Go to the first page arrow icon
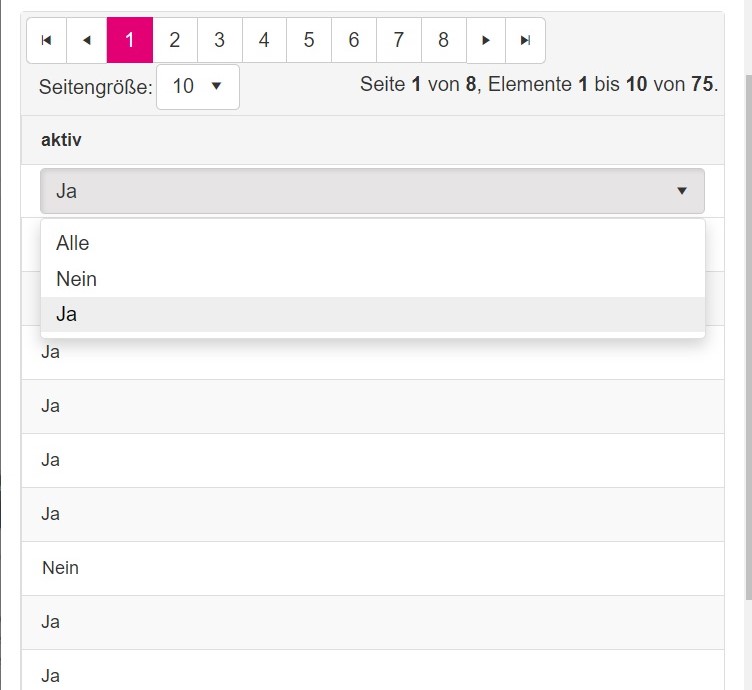Viewport: 752px width, 690px height. [46, 40]
